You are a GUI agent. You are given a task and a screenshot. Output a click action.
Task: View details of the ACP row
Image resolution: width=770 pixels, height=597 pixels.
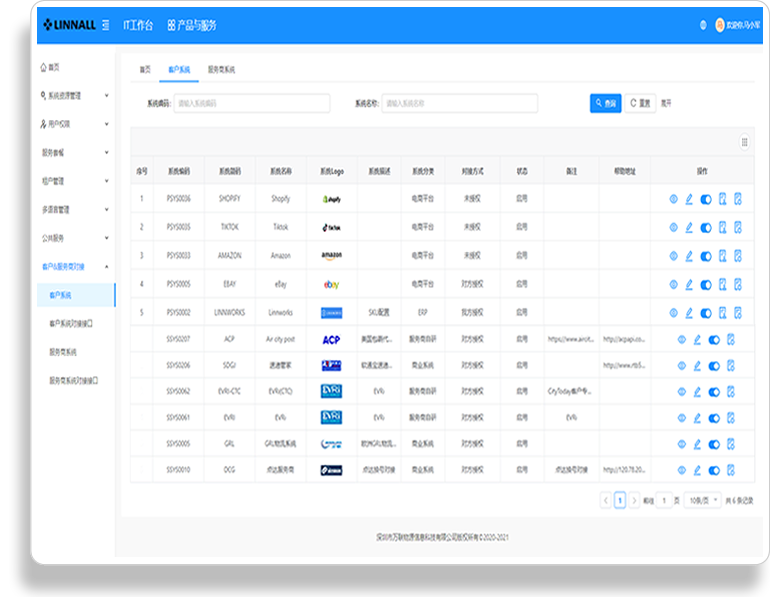pyautogui.click(x=682, y=339)
